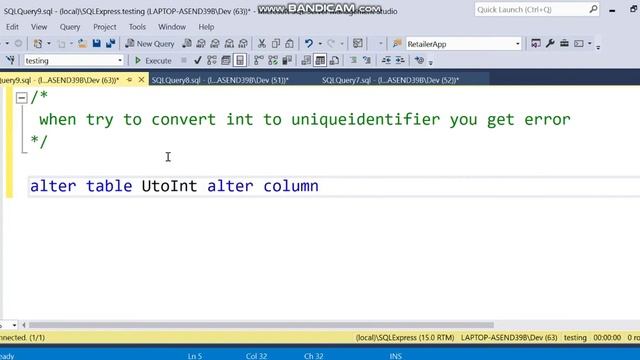Display the Estimated Execution Plan
Viewport: 640px width, 360px height.
pos(211,60)
